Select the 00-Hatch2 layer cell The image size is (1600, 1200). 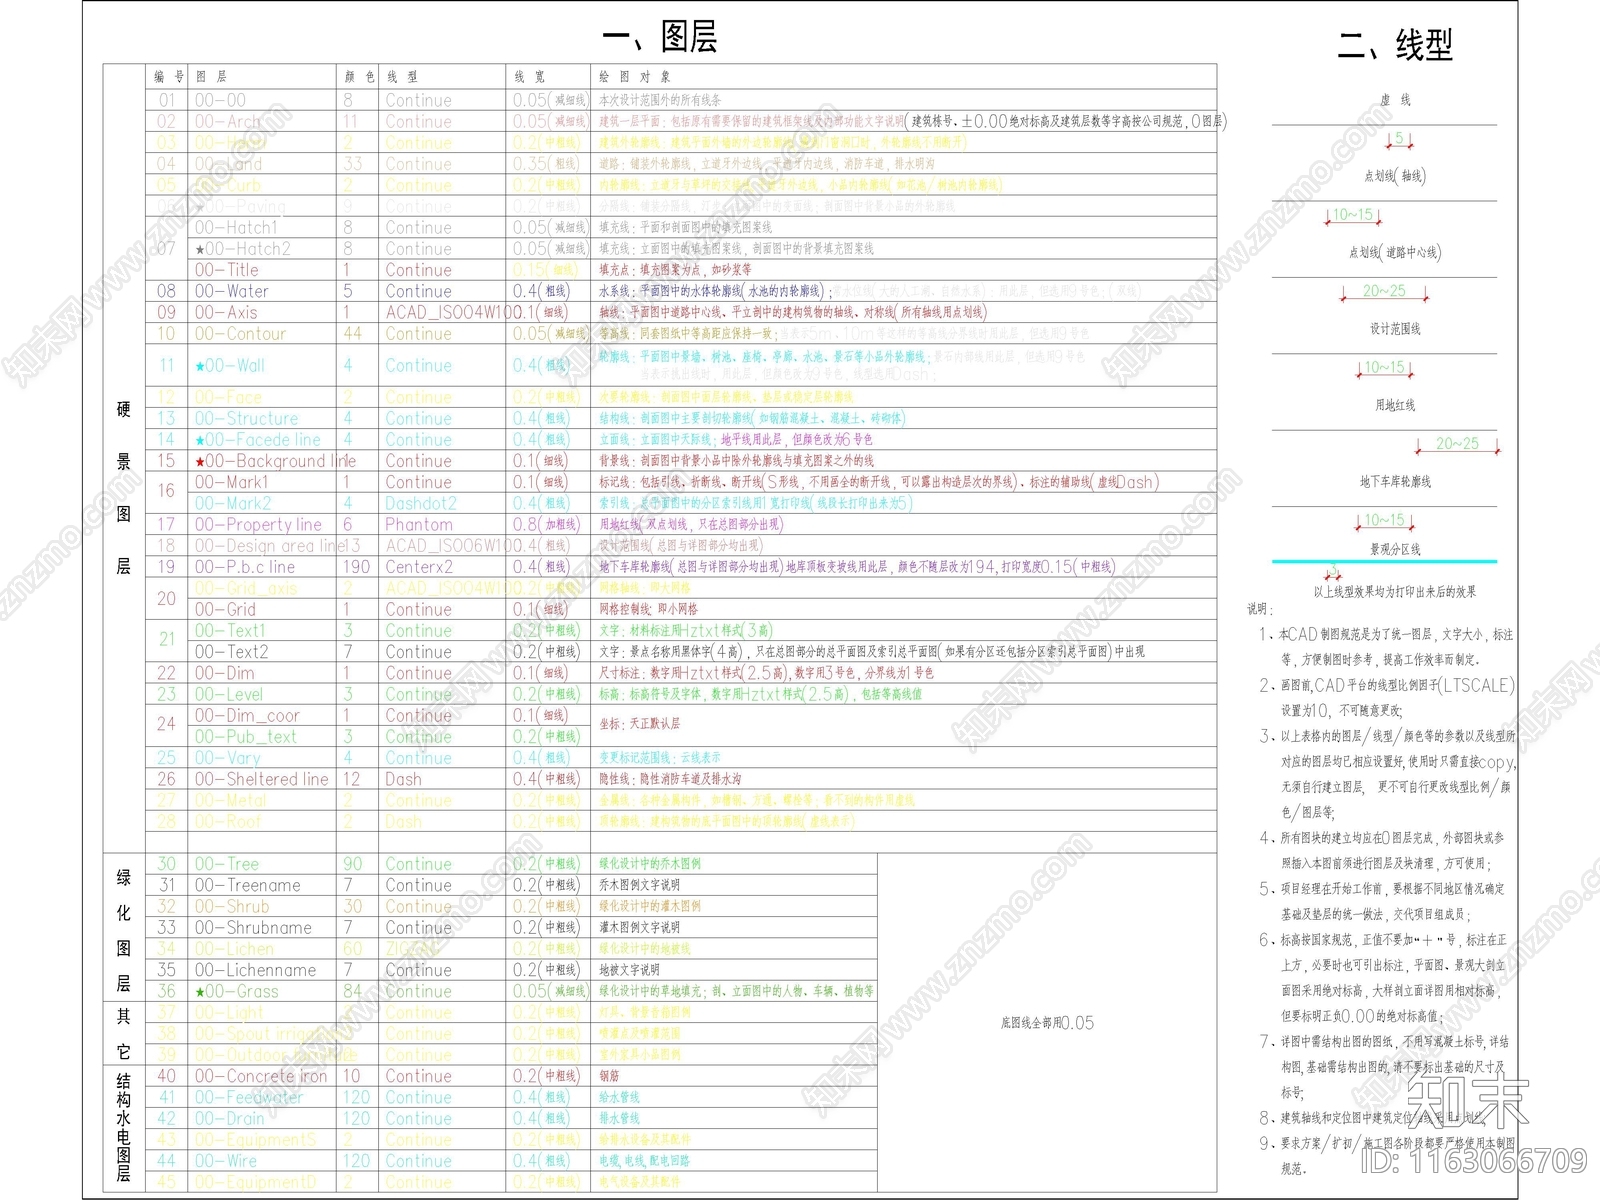point(243,248)
